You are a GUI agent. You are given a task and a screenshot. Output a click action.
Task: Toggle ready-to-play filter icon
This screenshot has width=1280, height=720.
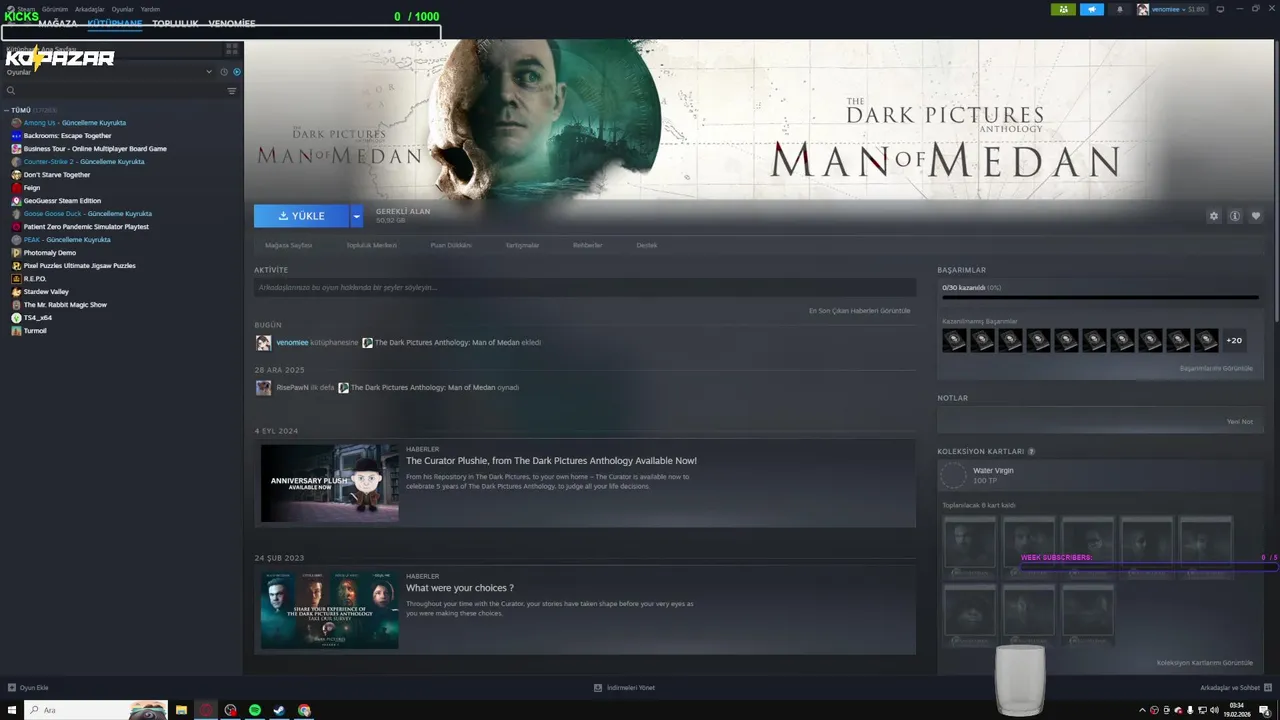(237, 72)
